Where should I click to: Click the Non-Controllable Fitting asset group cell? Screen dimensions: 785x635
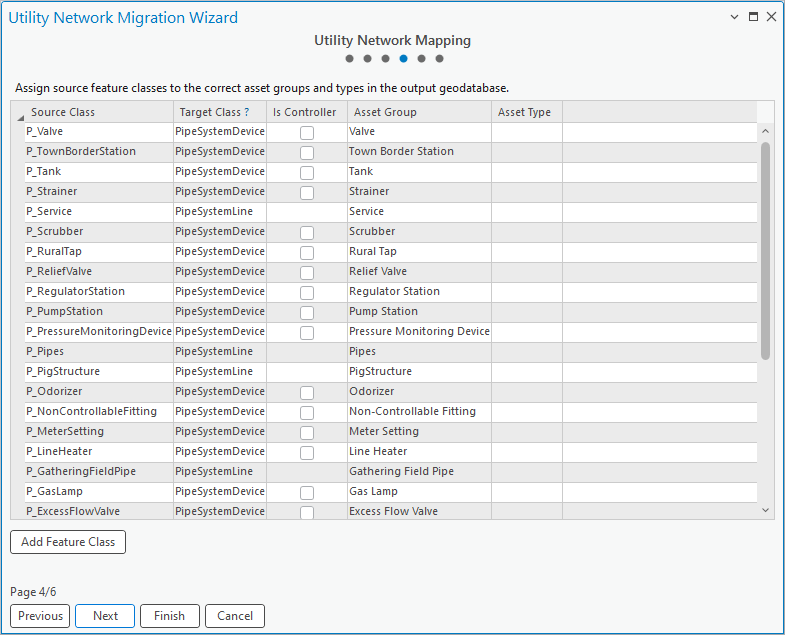pos(420,412)
